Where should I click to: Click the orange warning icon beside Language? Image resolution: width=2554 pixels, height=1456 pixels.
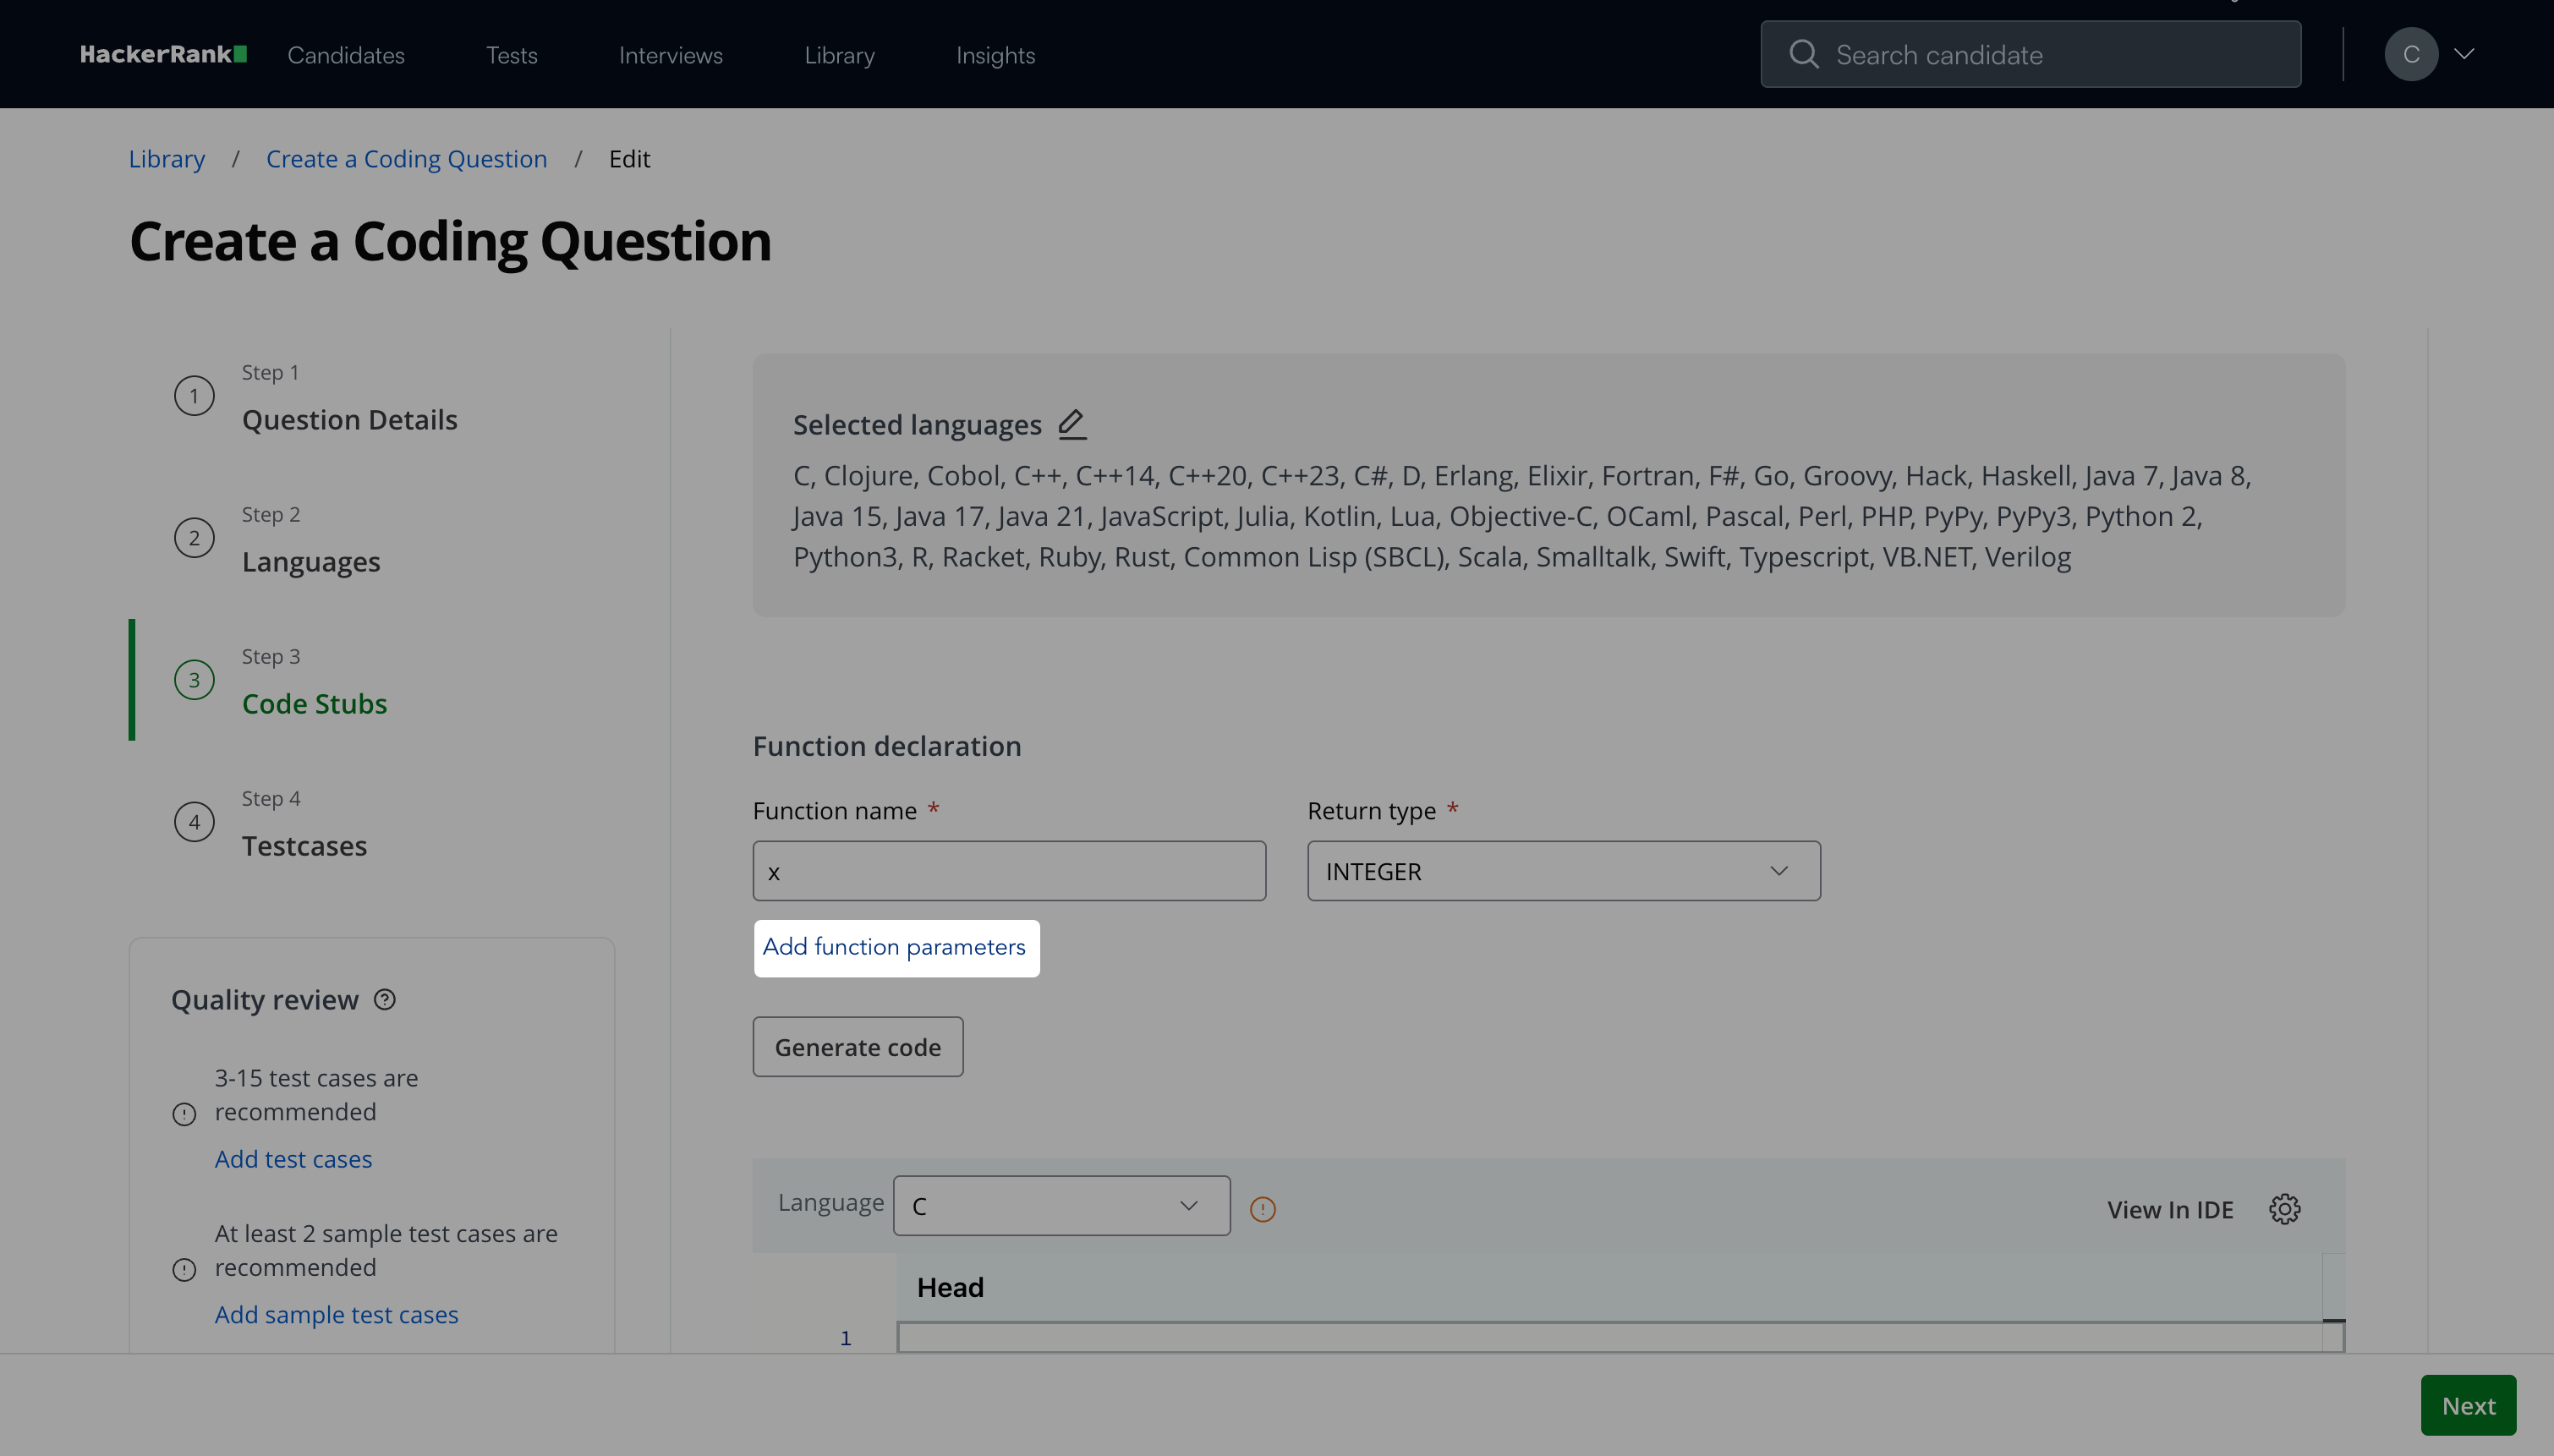[x=1263, y=1209]
